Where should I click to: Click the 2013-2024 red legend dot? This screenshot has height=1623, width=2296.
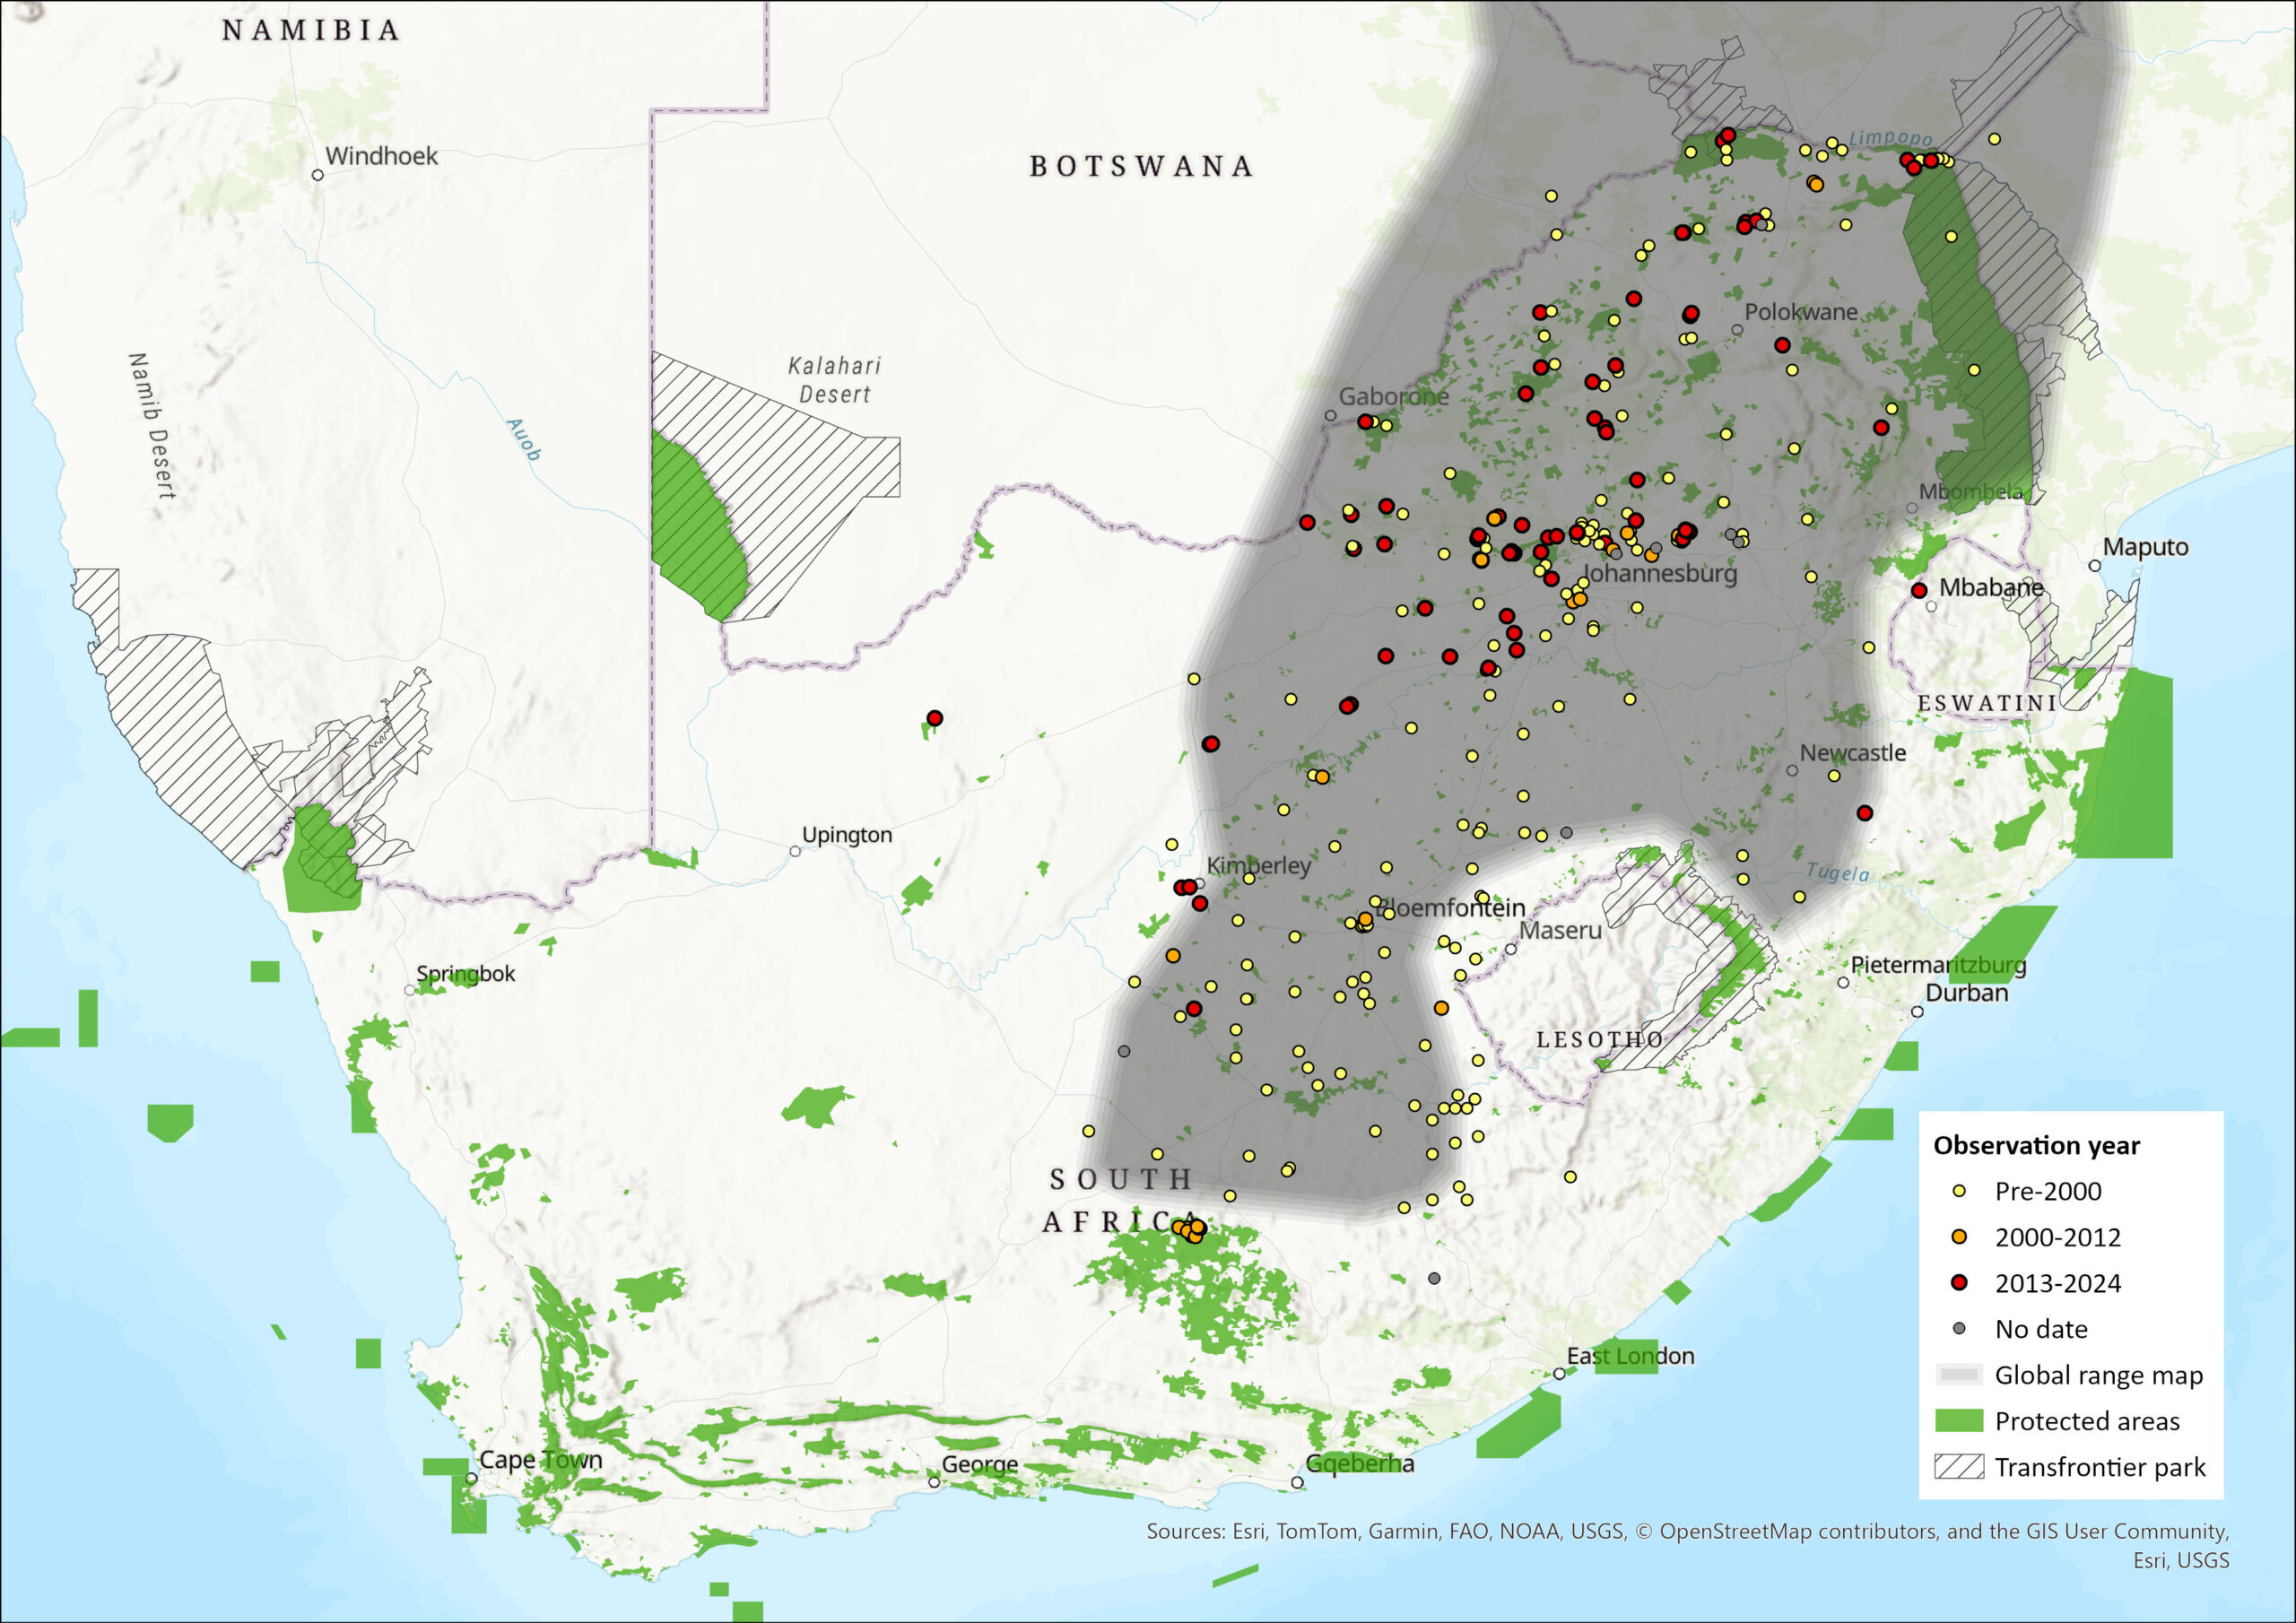click(1959, 1283)
